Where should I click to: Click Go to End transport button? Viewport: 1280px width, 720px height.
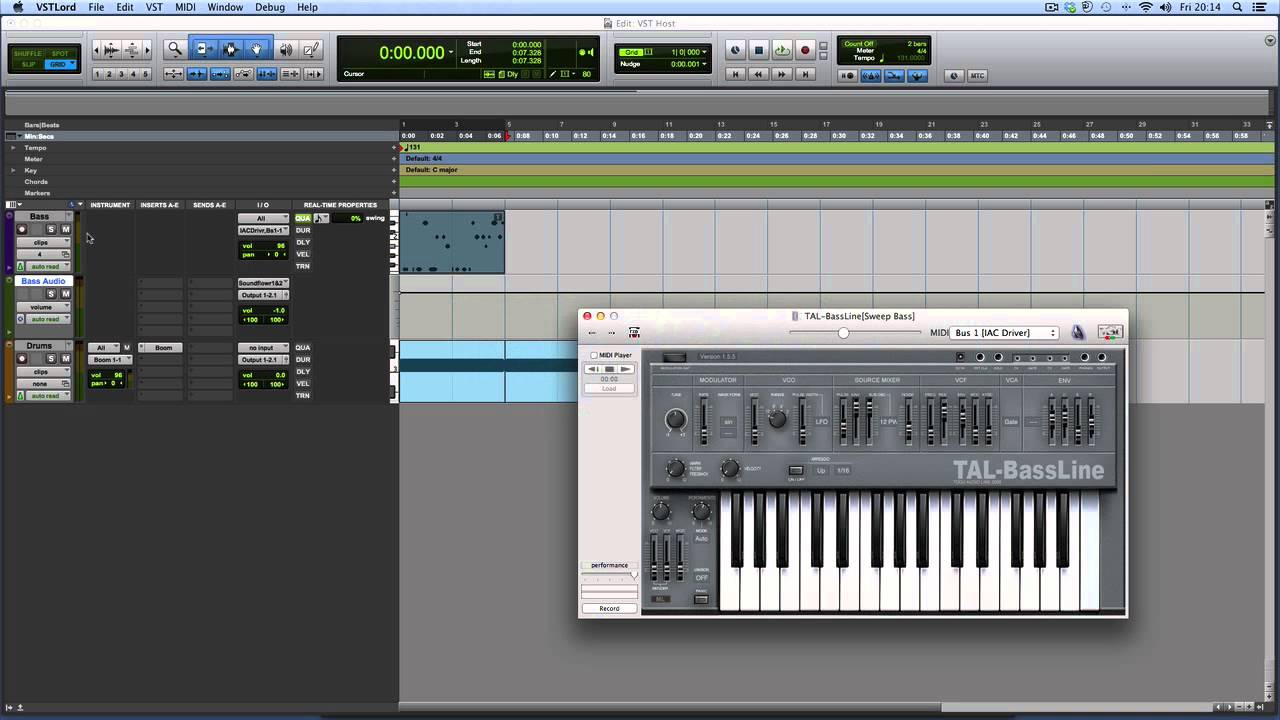coord(805,74)
